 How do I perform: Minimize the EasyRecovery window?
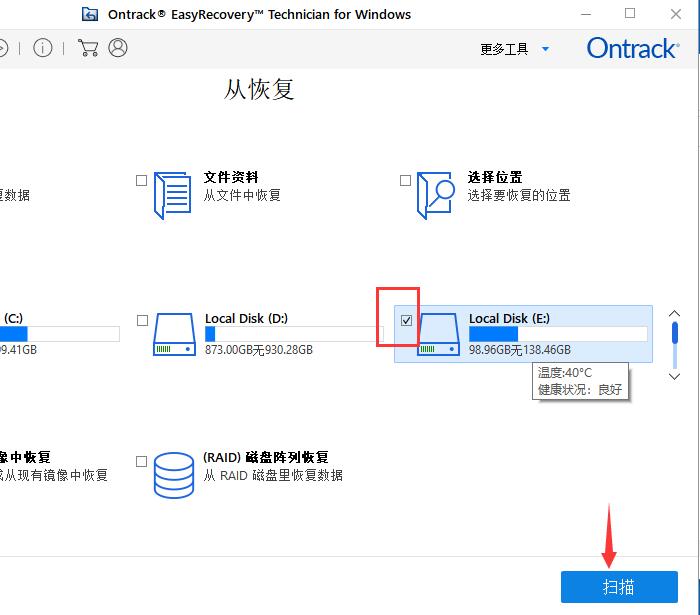pos(586,14)
